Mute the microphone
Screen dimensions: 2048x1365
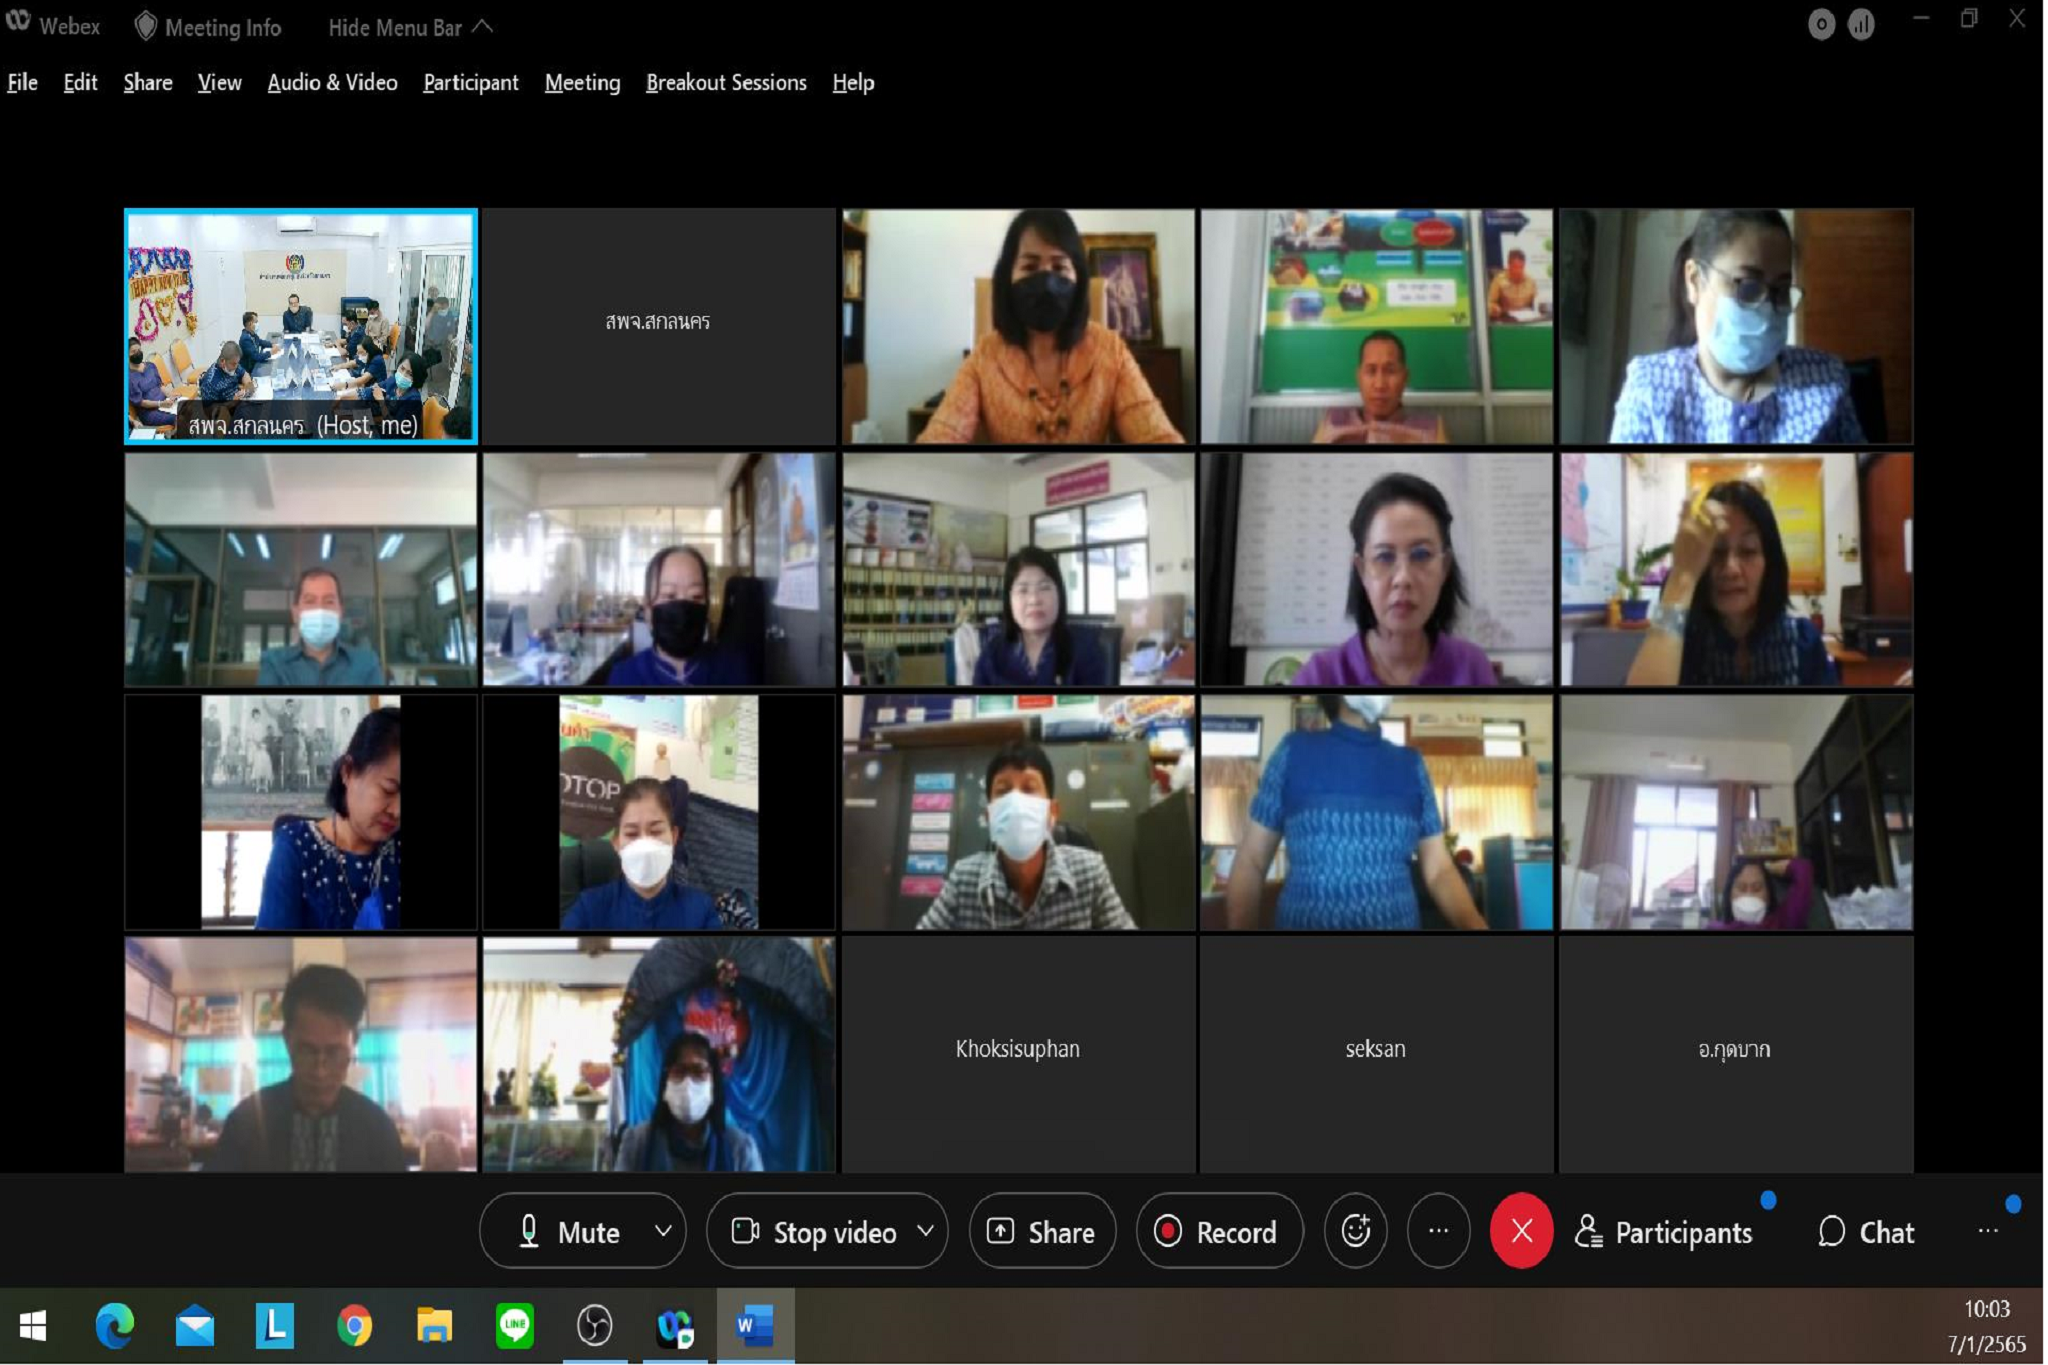(x=568, y=1231)
